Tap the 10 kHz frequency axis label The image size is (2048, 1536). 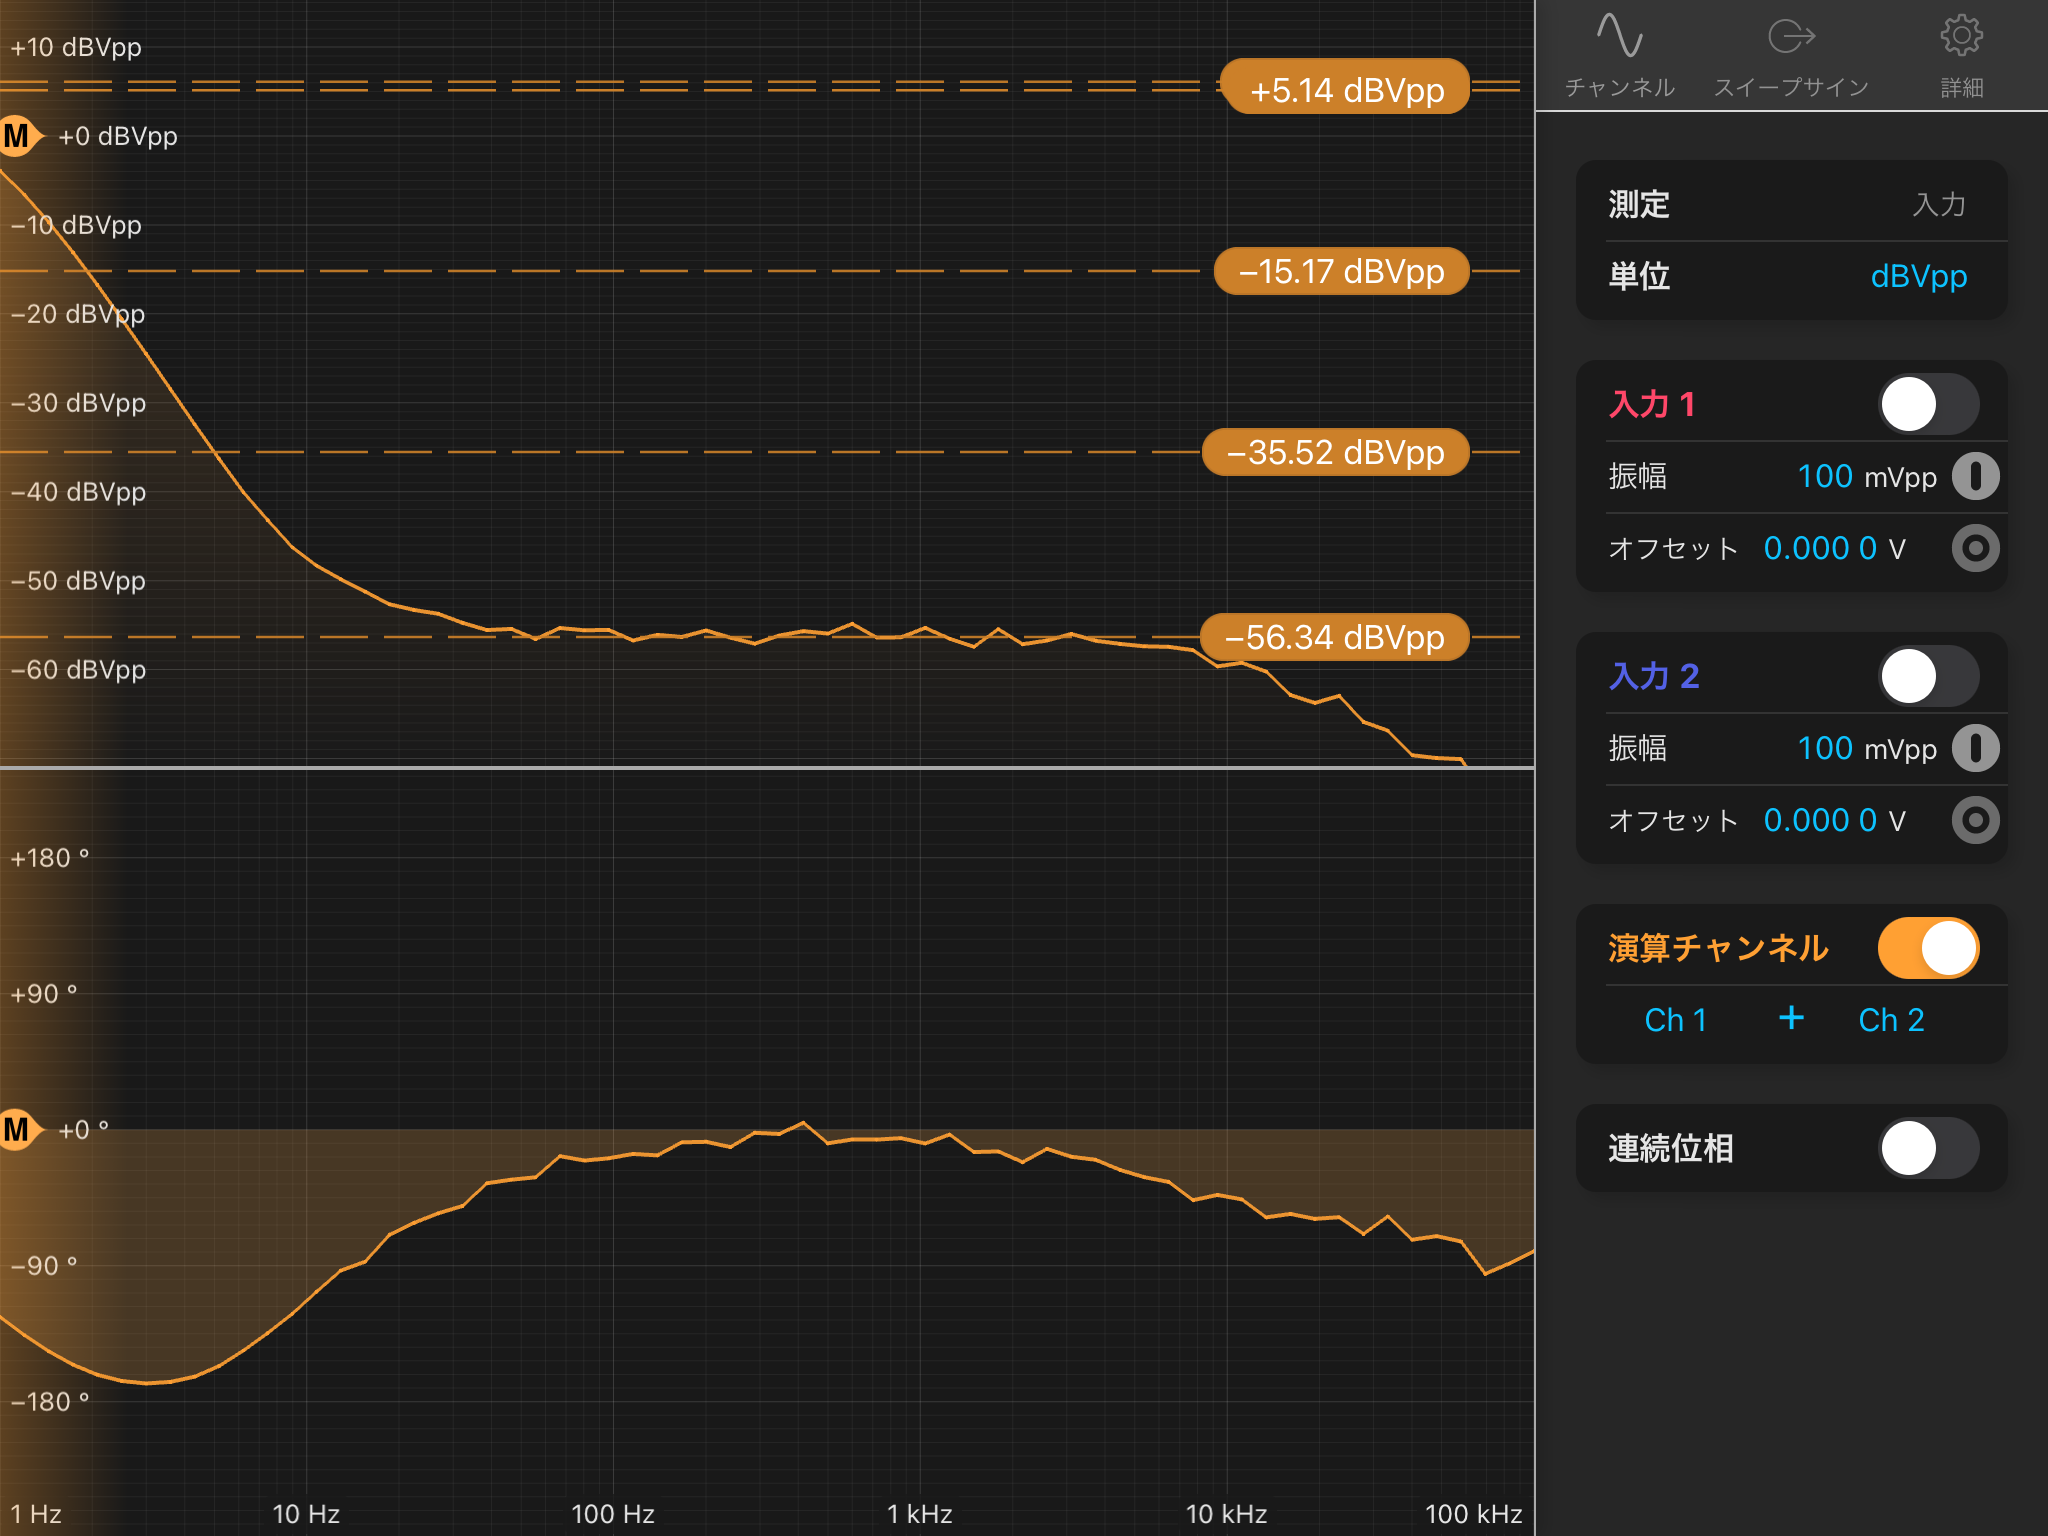(x=1226, y=1514)
